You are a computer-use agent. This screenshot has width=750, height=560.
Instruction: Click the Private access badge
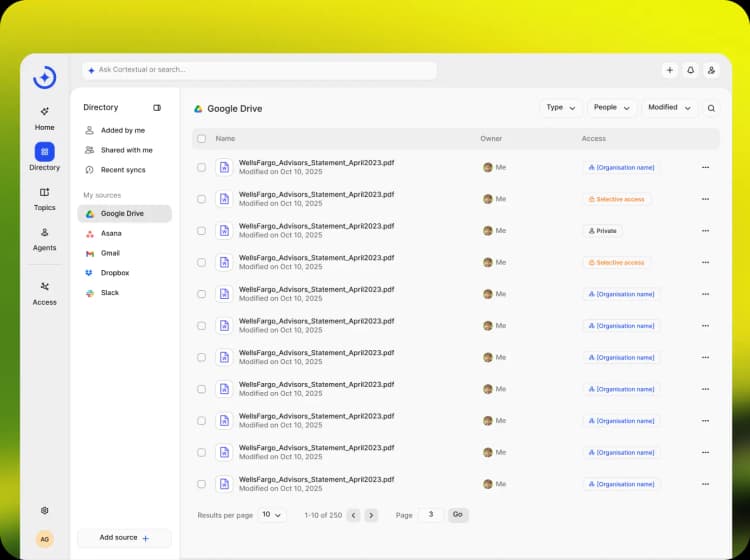(602, 231)
